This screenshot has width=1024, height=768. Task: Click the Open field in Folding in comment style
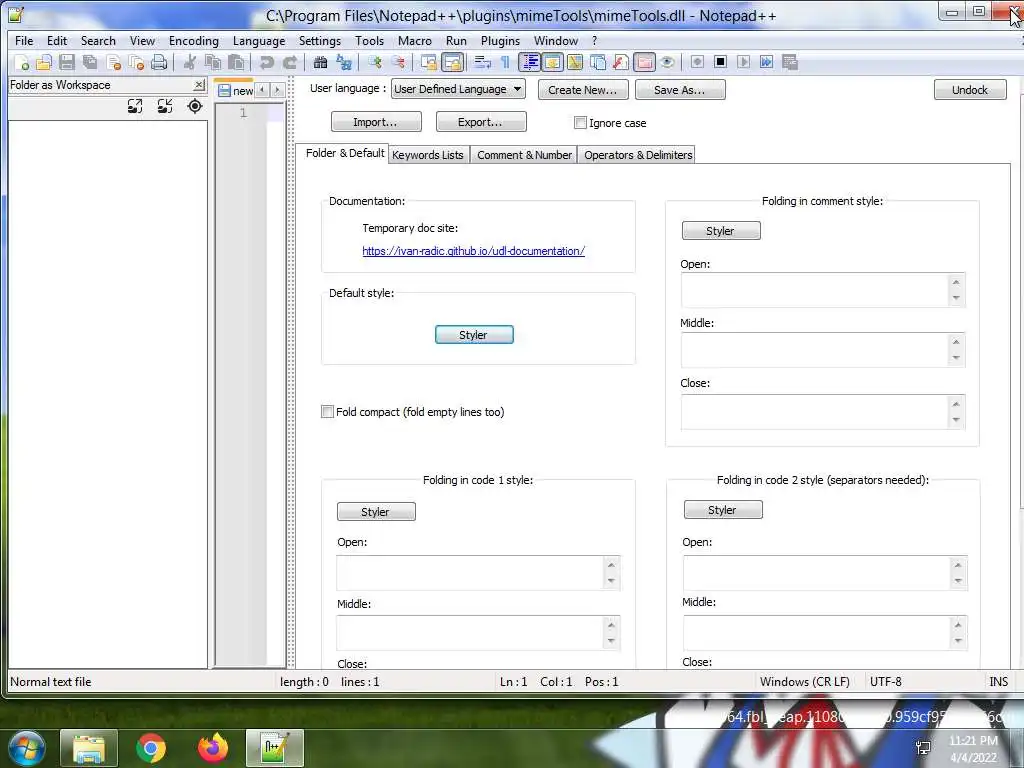pos(822,290)
